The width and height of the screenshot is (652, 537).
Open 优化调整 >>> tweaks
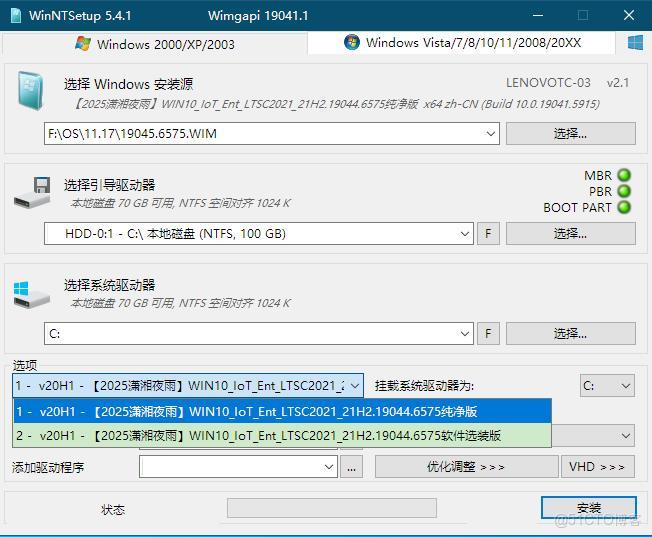tap(466, 467)
